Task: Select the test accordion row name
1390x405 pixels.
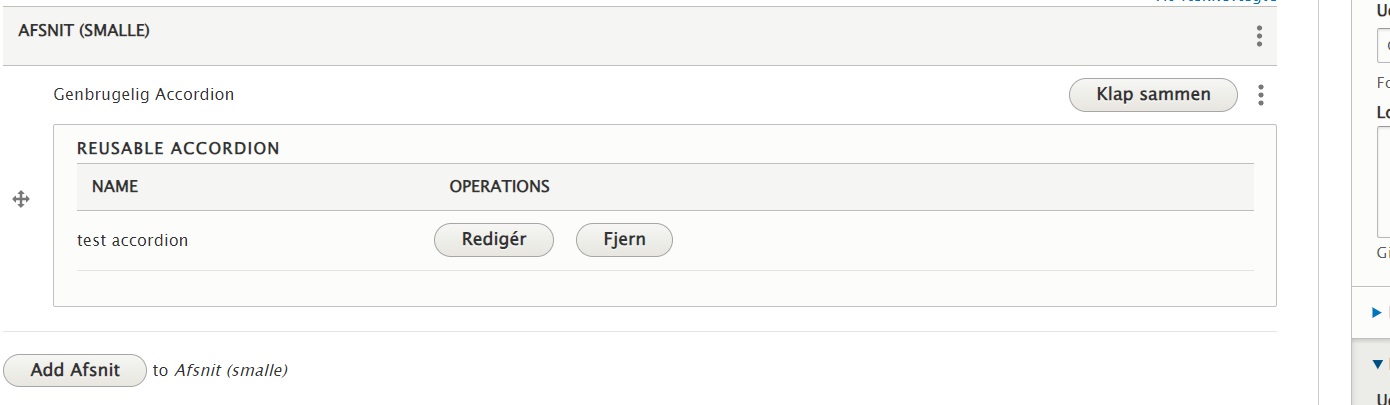Action: point(132,240)
